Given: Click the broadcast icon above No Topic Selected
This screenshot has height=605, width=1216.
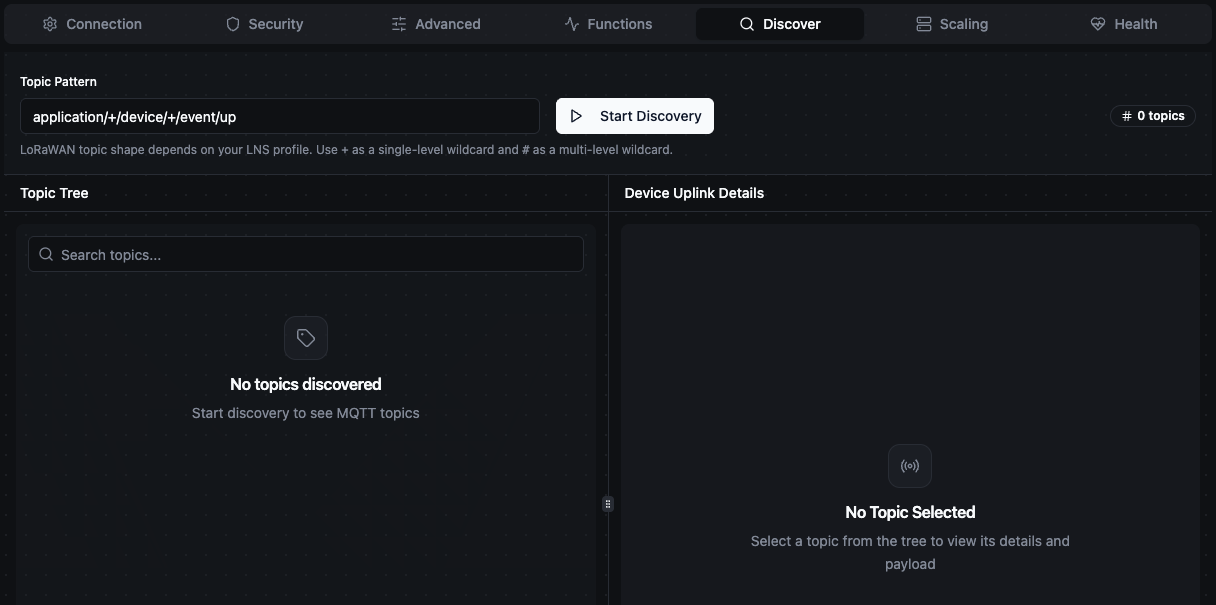Looking at the screenshot, I should click(x=910, y=466).
